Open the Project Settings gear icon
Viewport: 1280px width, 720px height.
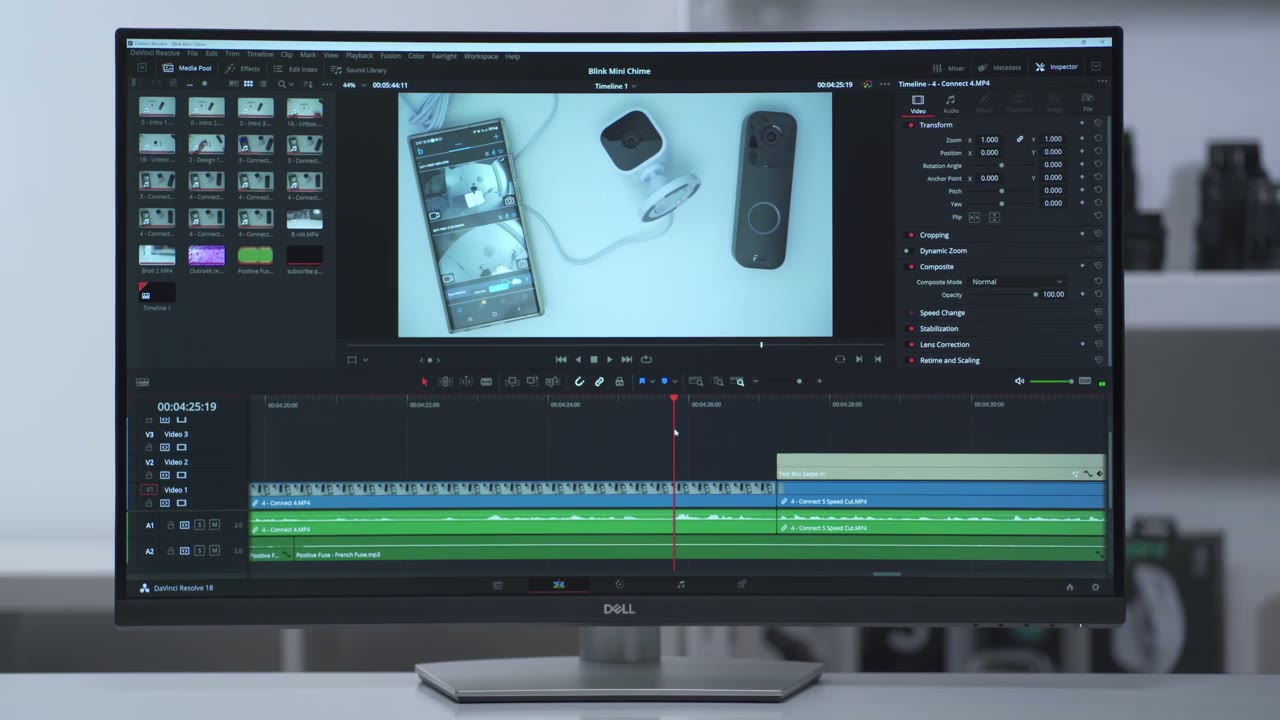[x=1095, y=587]
